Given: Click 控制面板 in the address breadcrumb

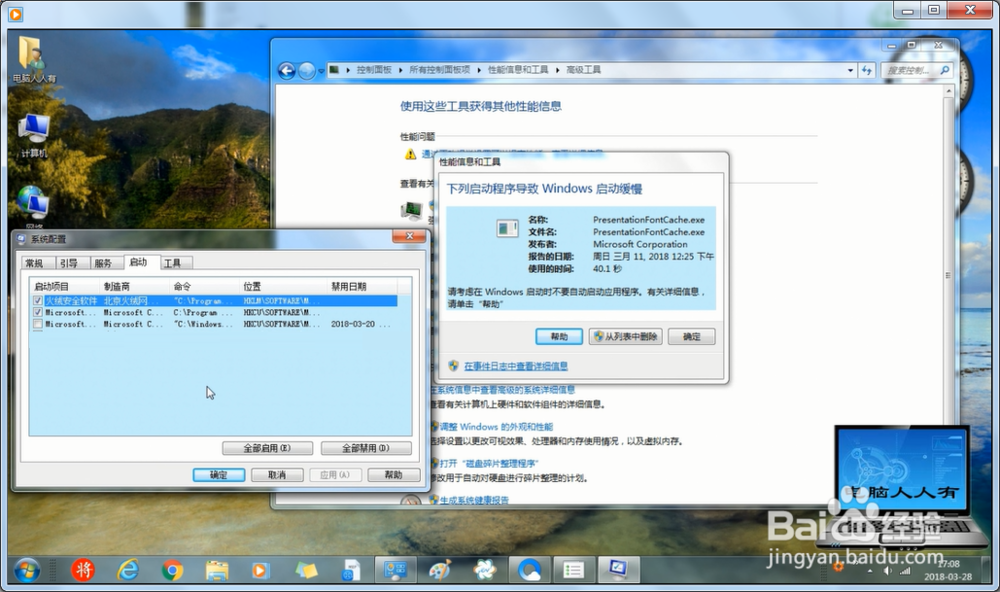Looking at the screenshot, I should point(374,70).
